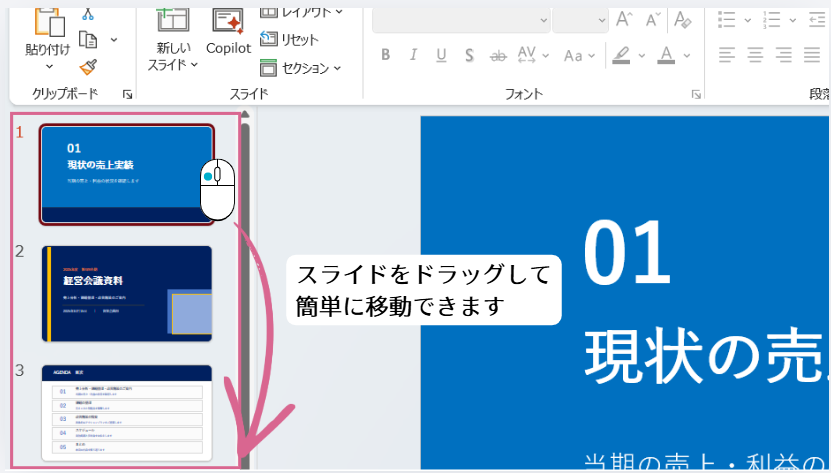Image resolution: width=831 pixels, height=473 pixels.
Task: Click the font size combo box
Action: [x=580, y=20]
